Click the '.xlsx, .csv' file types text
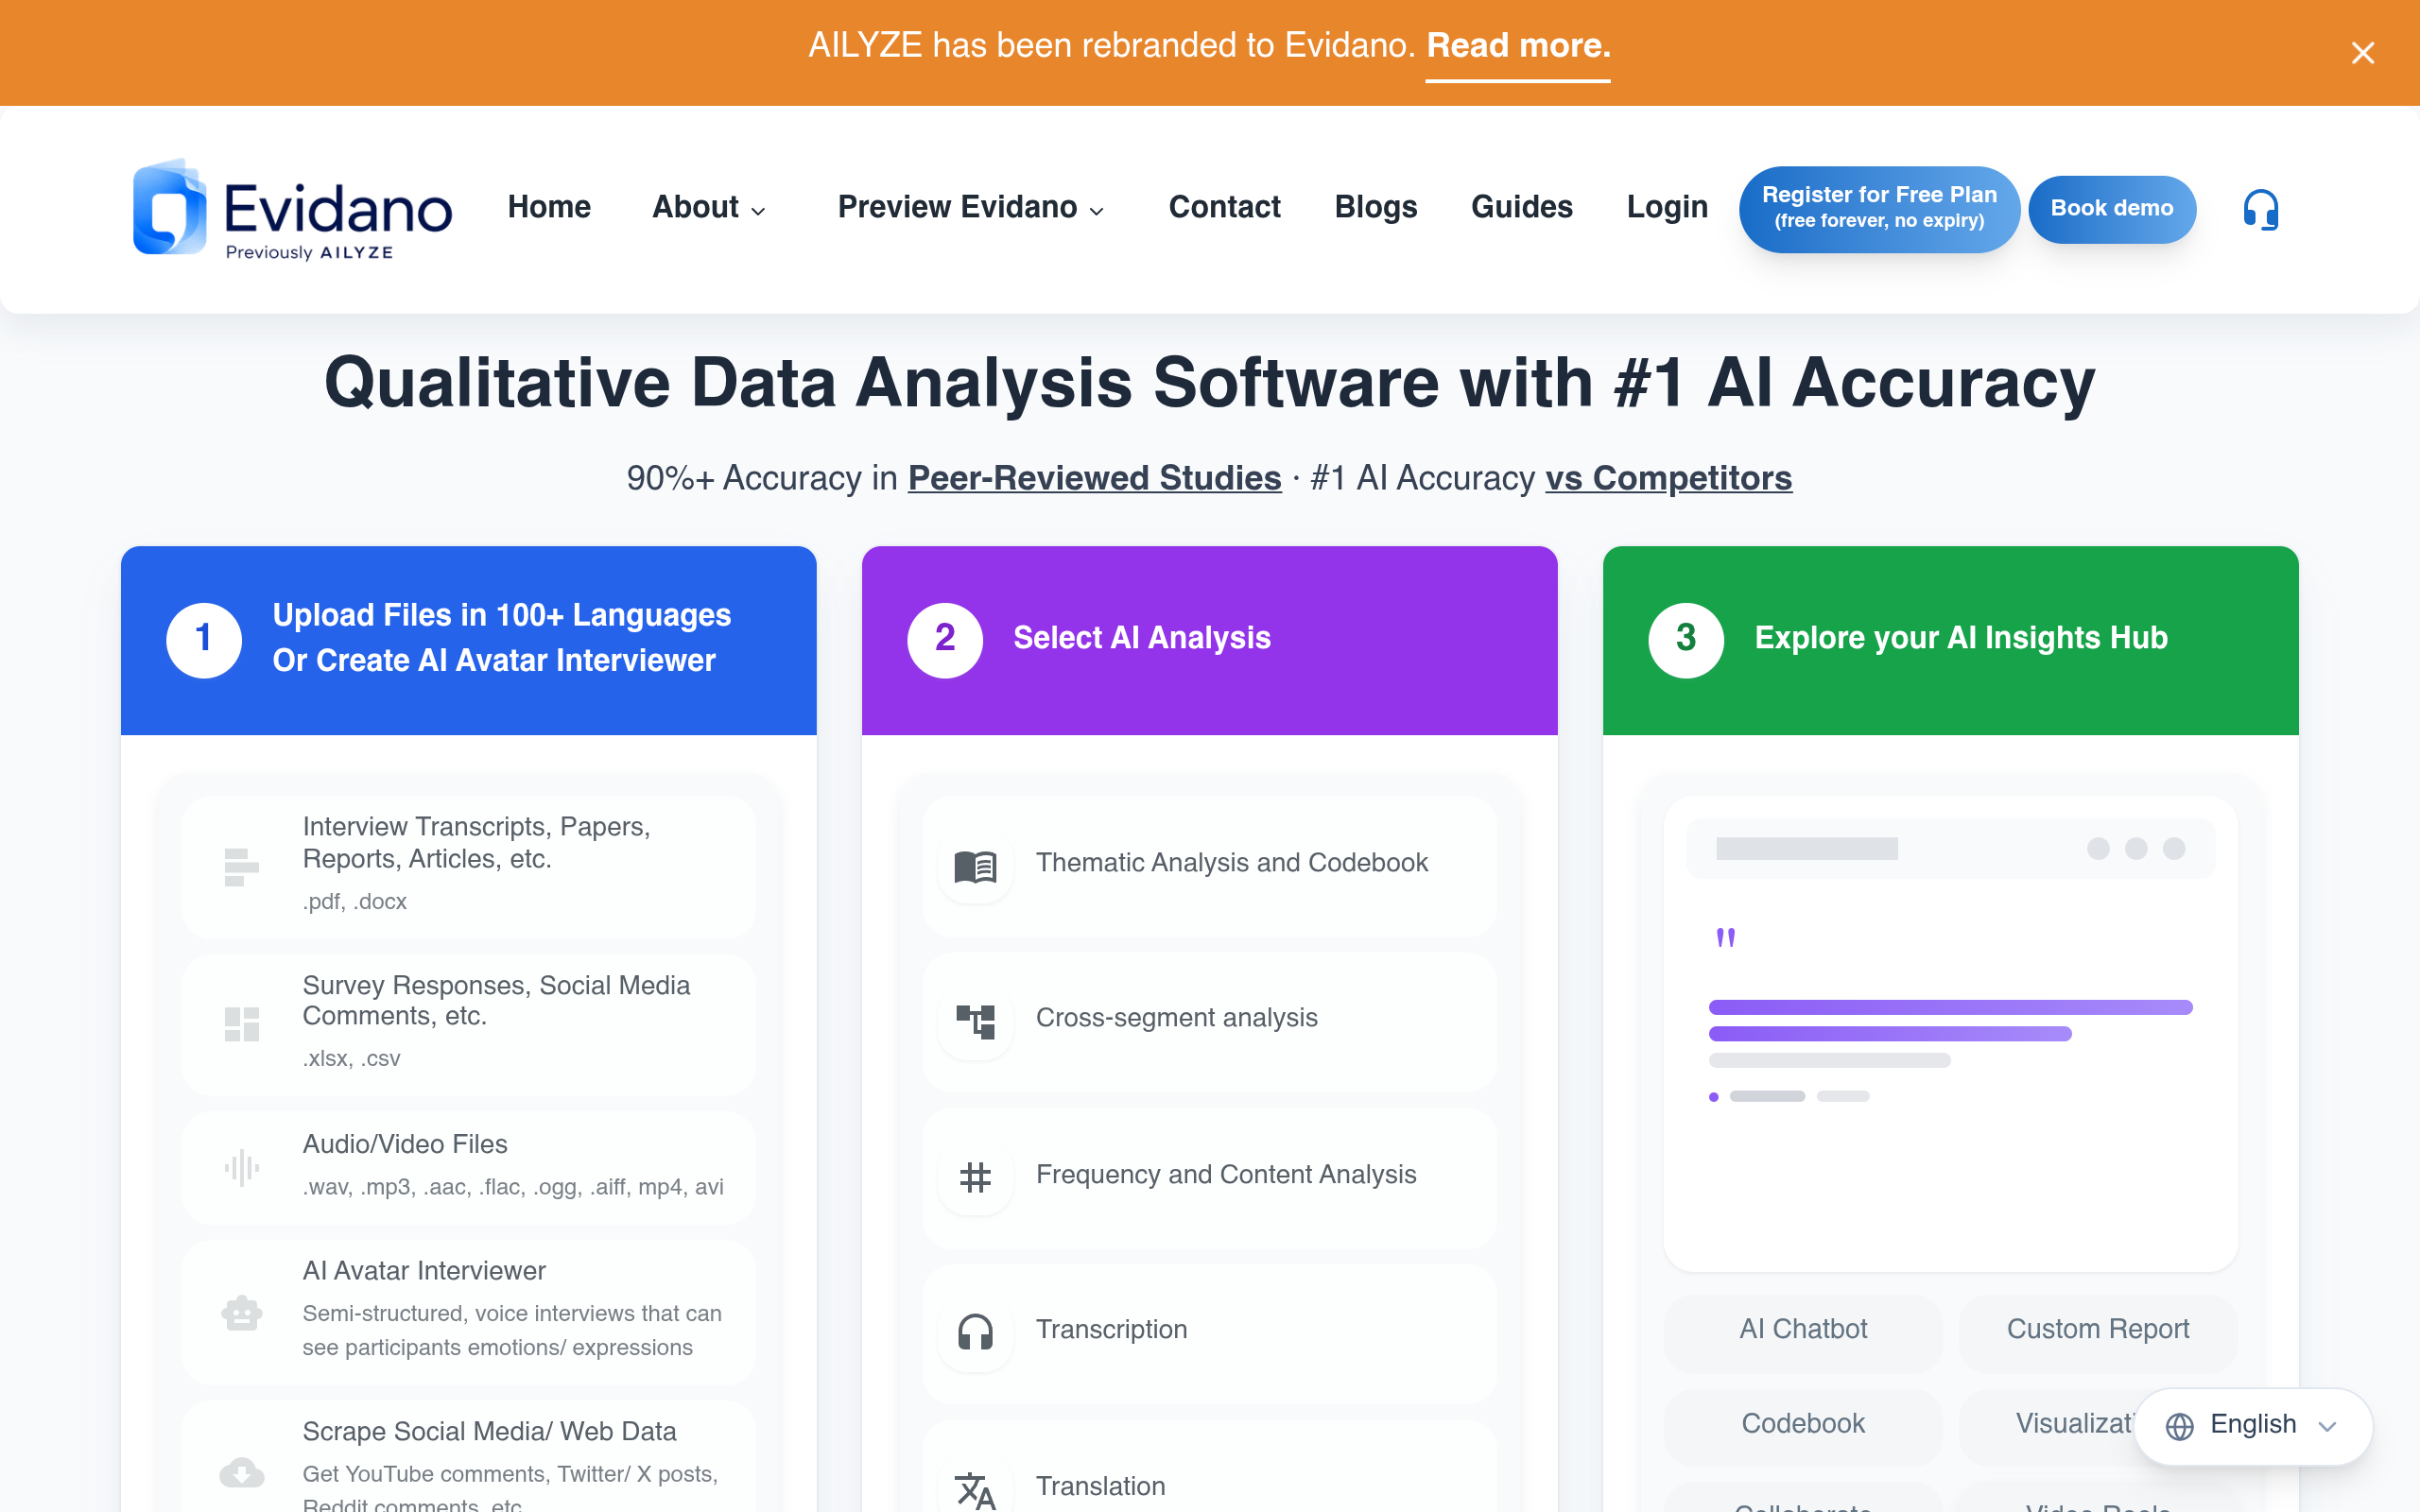The width and height of the screenshot is (2420, 1512). click(x=351, y=1059)
